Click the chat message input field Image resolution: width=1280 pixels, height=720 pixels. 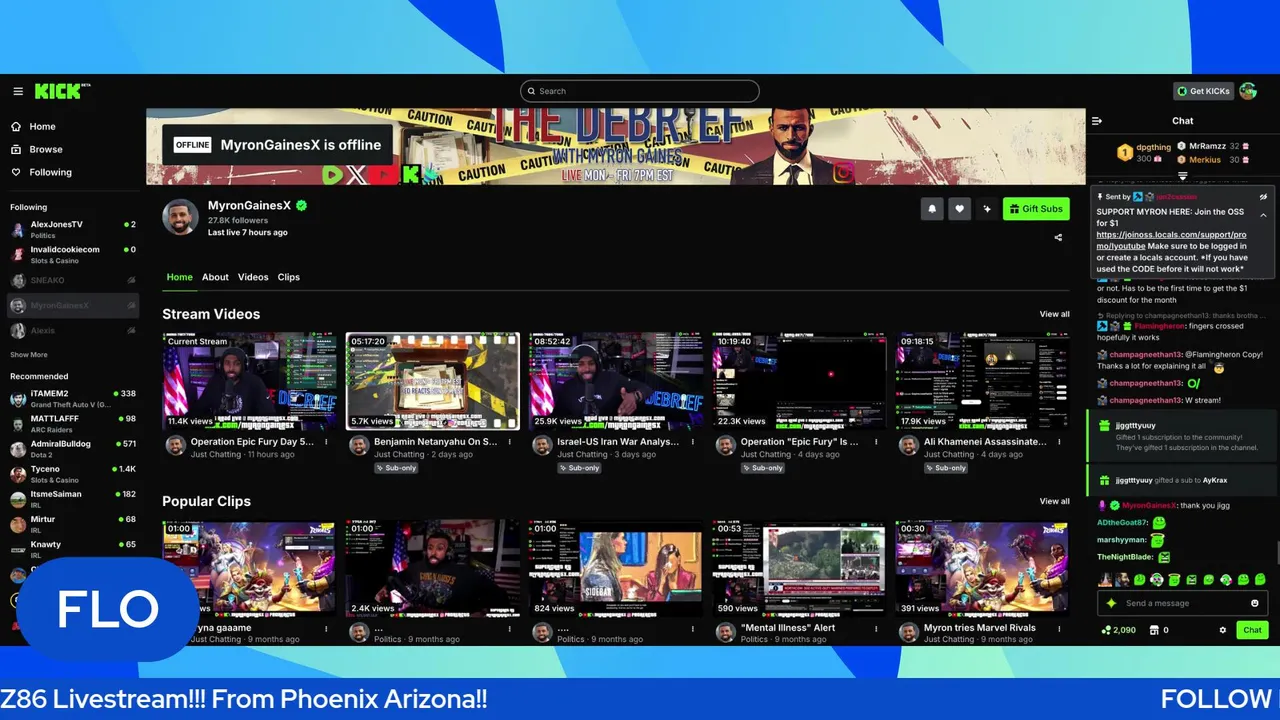pyautogui.click(x=1182, y=603)
